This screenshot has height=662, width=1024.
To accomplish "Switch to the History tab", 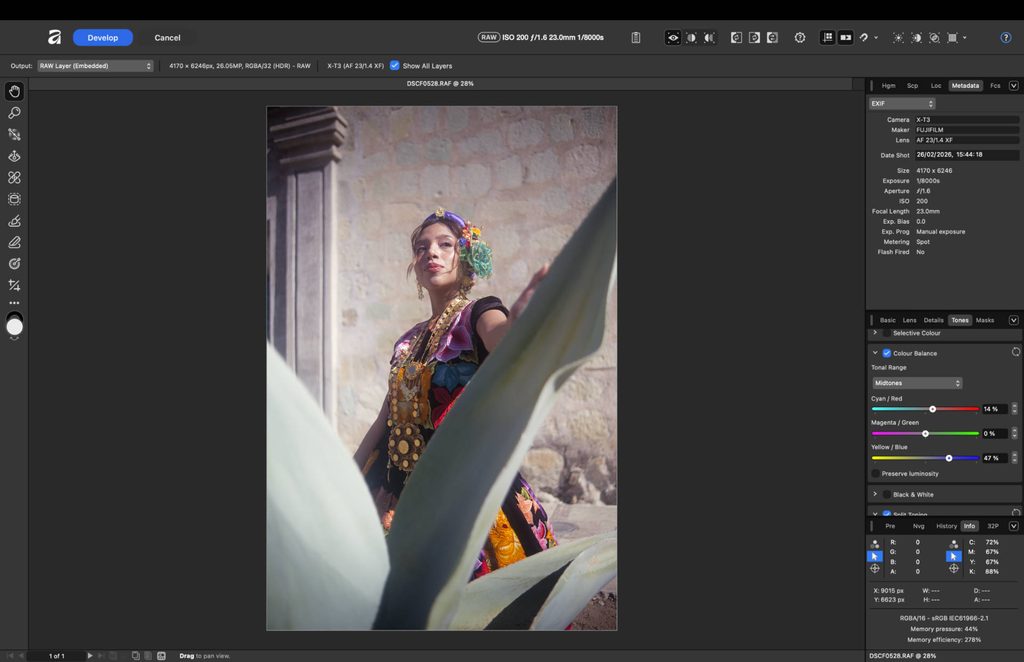I will (946, 526).
